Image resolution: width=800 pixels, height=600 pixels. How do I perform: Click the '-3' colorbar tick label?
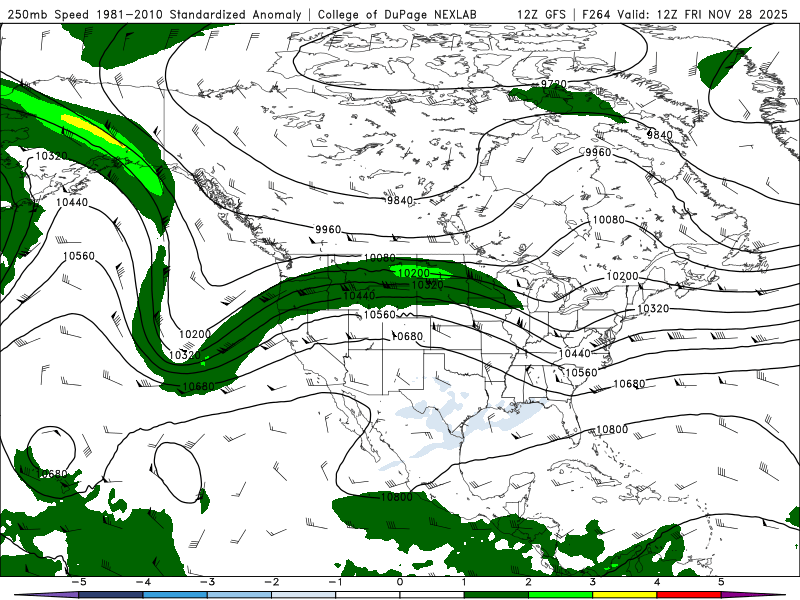click(x=207, y=582)
